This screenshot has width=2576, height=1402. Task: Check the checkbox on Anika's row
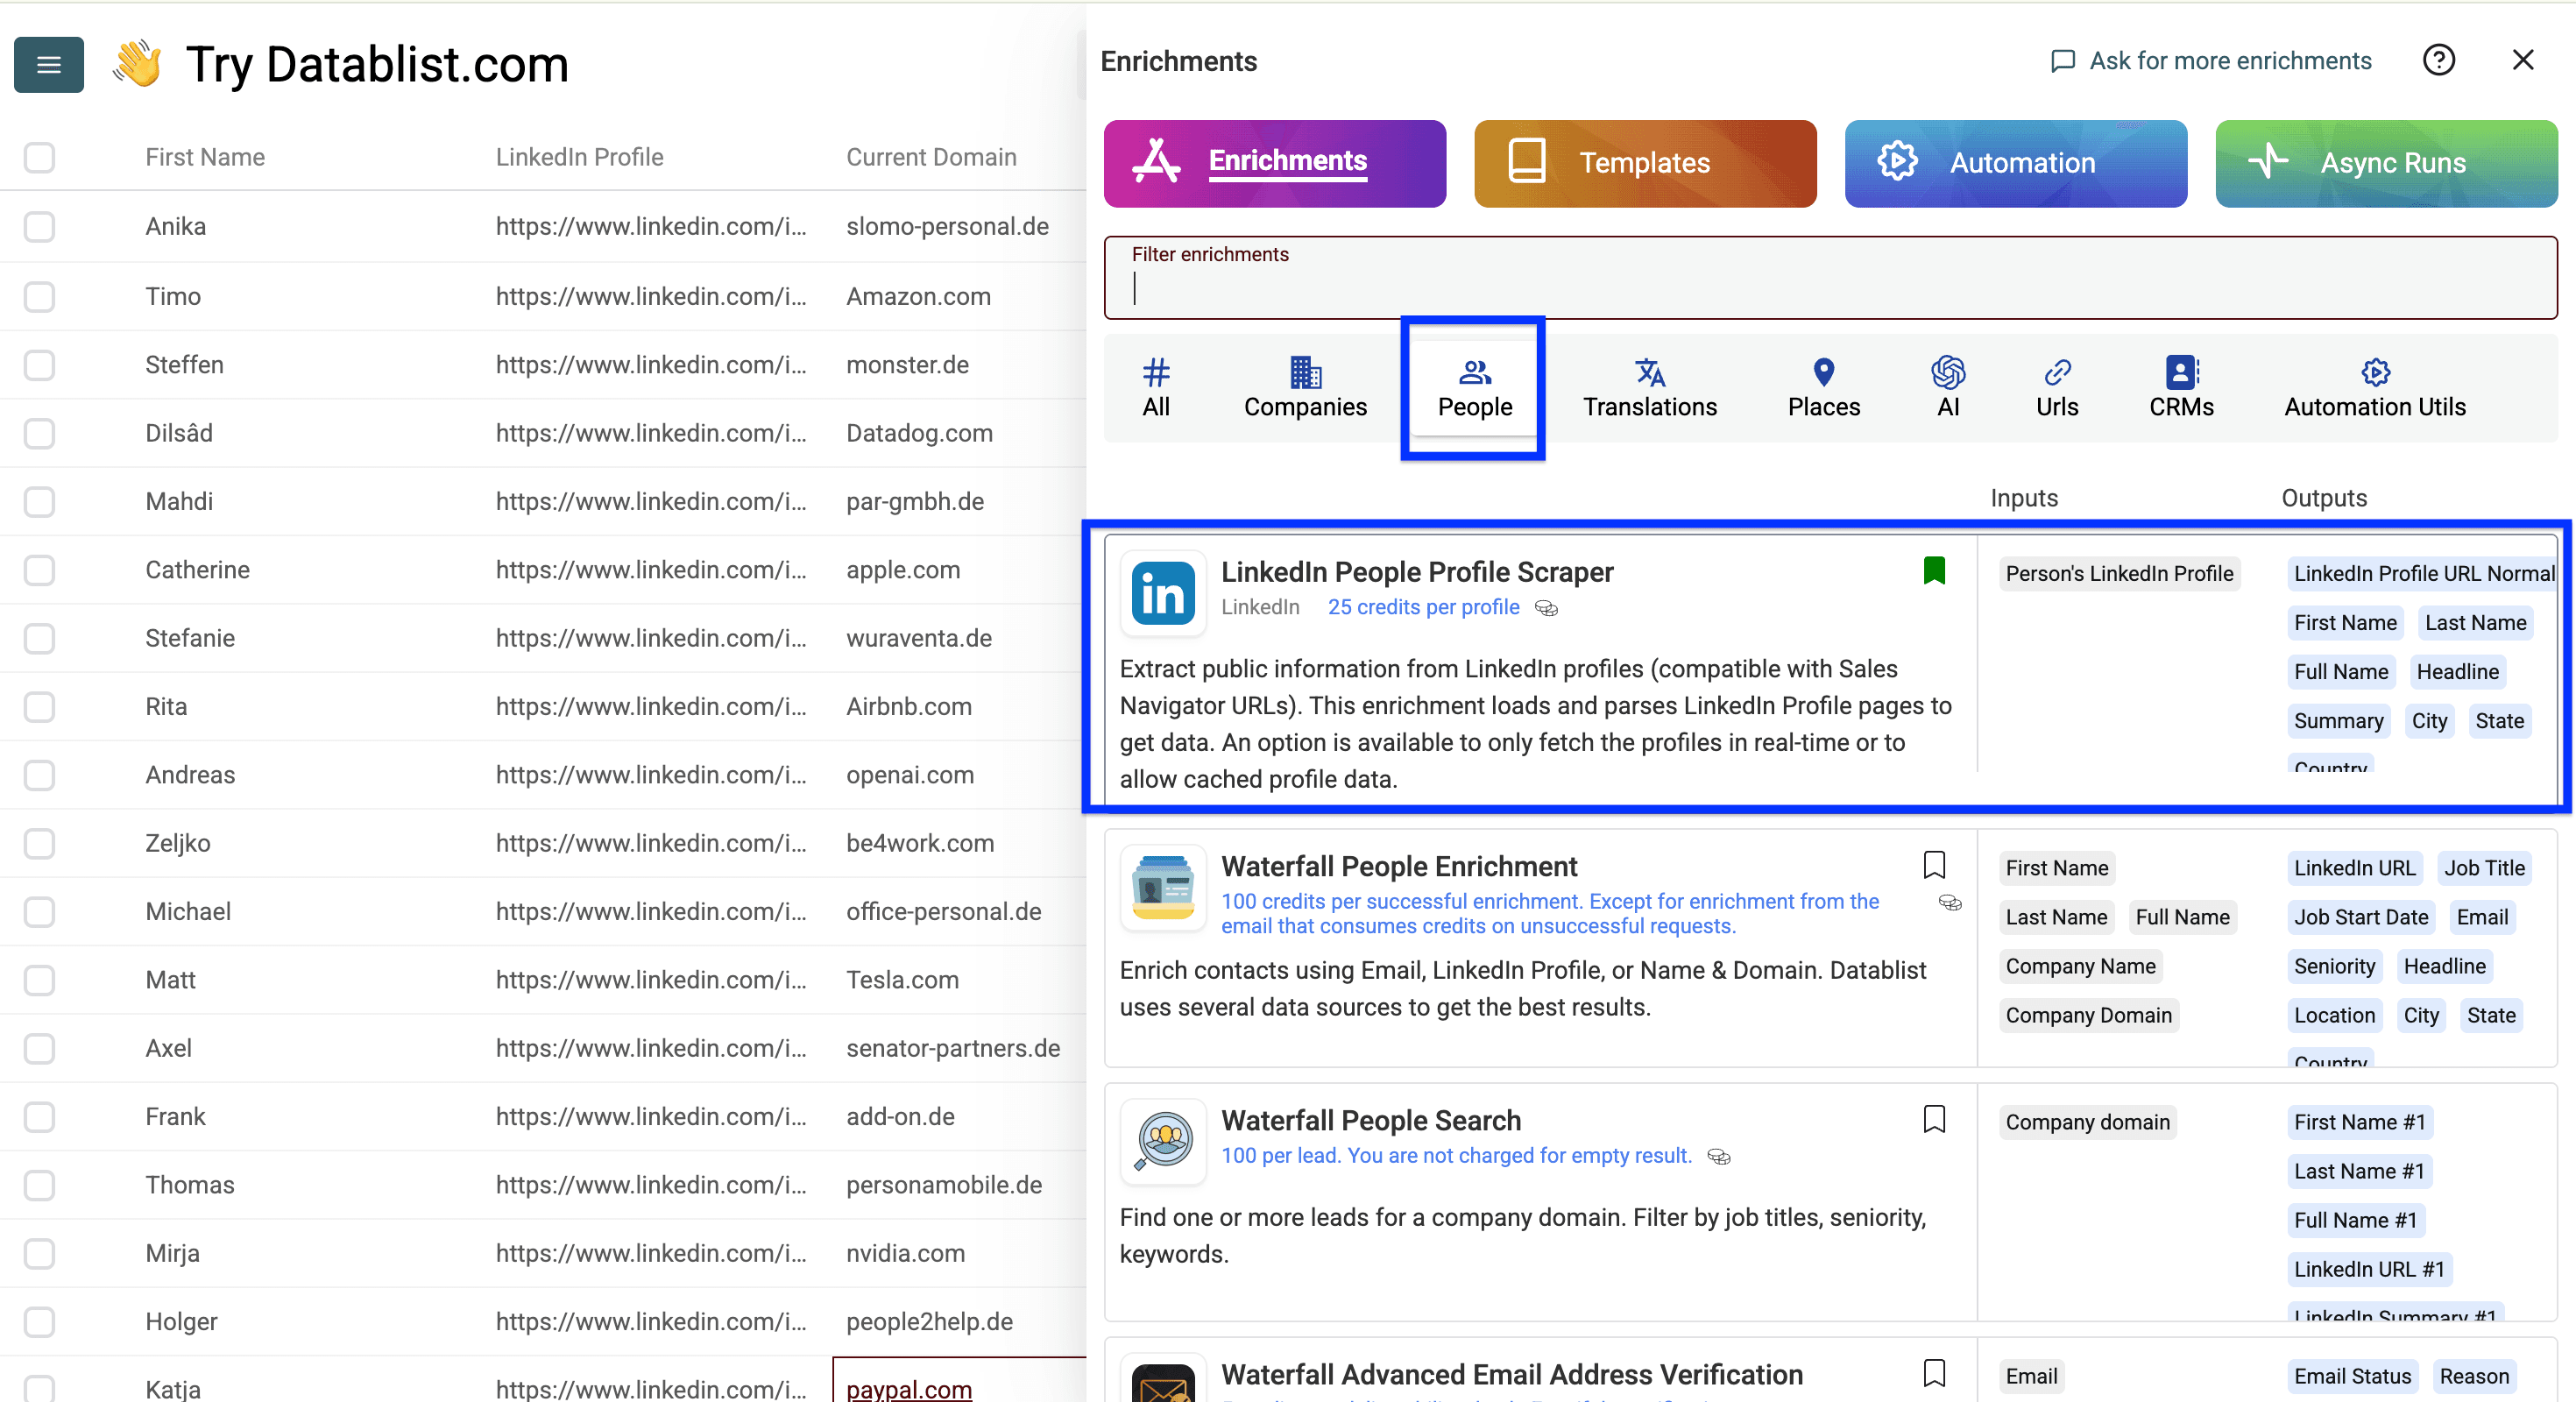(x=39, y=227)
